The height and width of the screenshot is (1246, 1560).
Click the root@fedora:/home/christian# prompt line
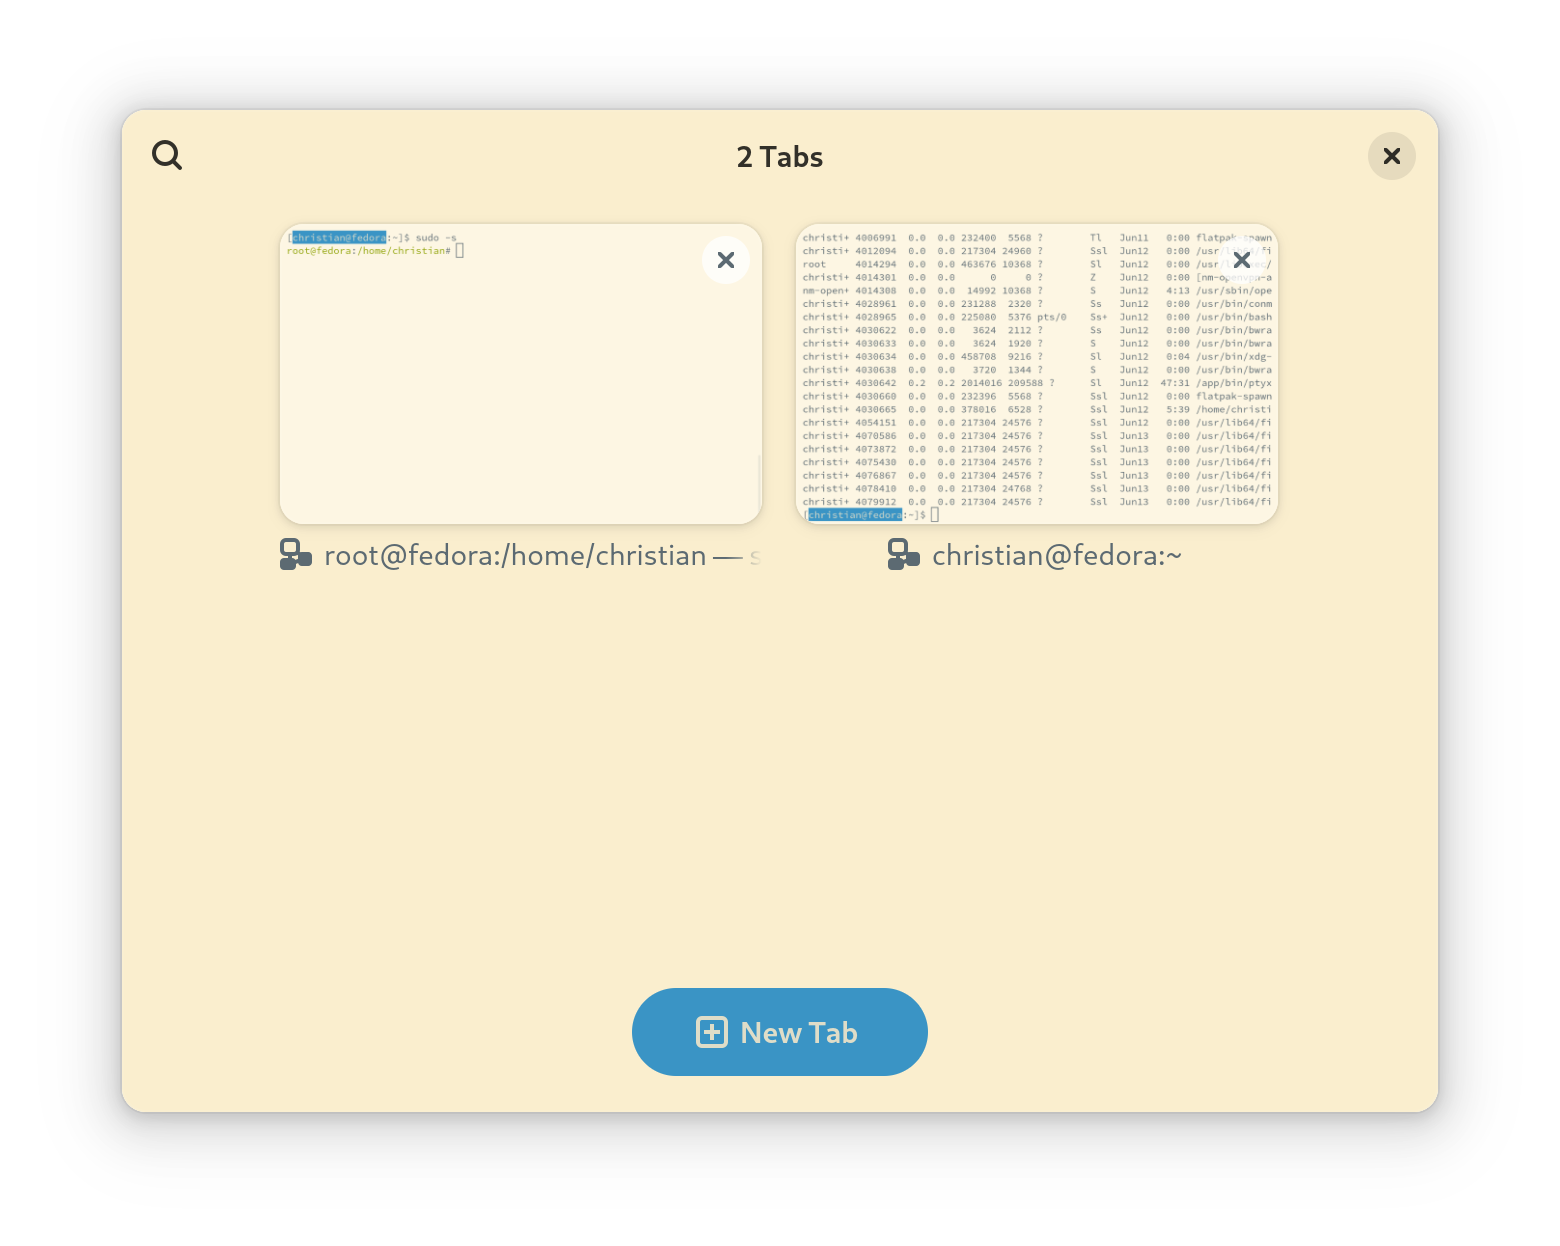tap(368, 251)
